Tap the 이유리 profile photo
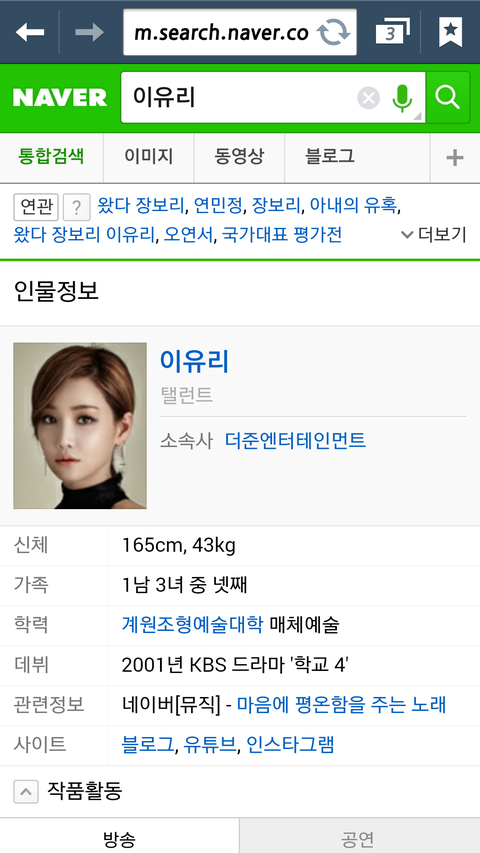Viewport: 480px width, 853px height. coord(80,426)
